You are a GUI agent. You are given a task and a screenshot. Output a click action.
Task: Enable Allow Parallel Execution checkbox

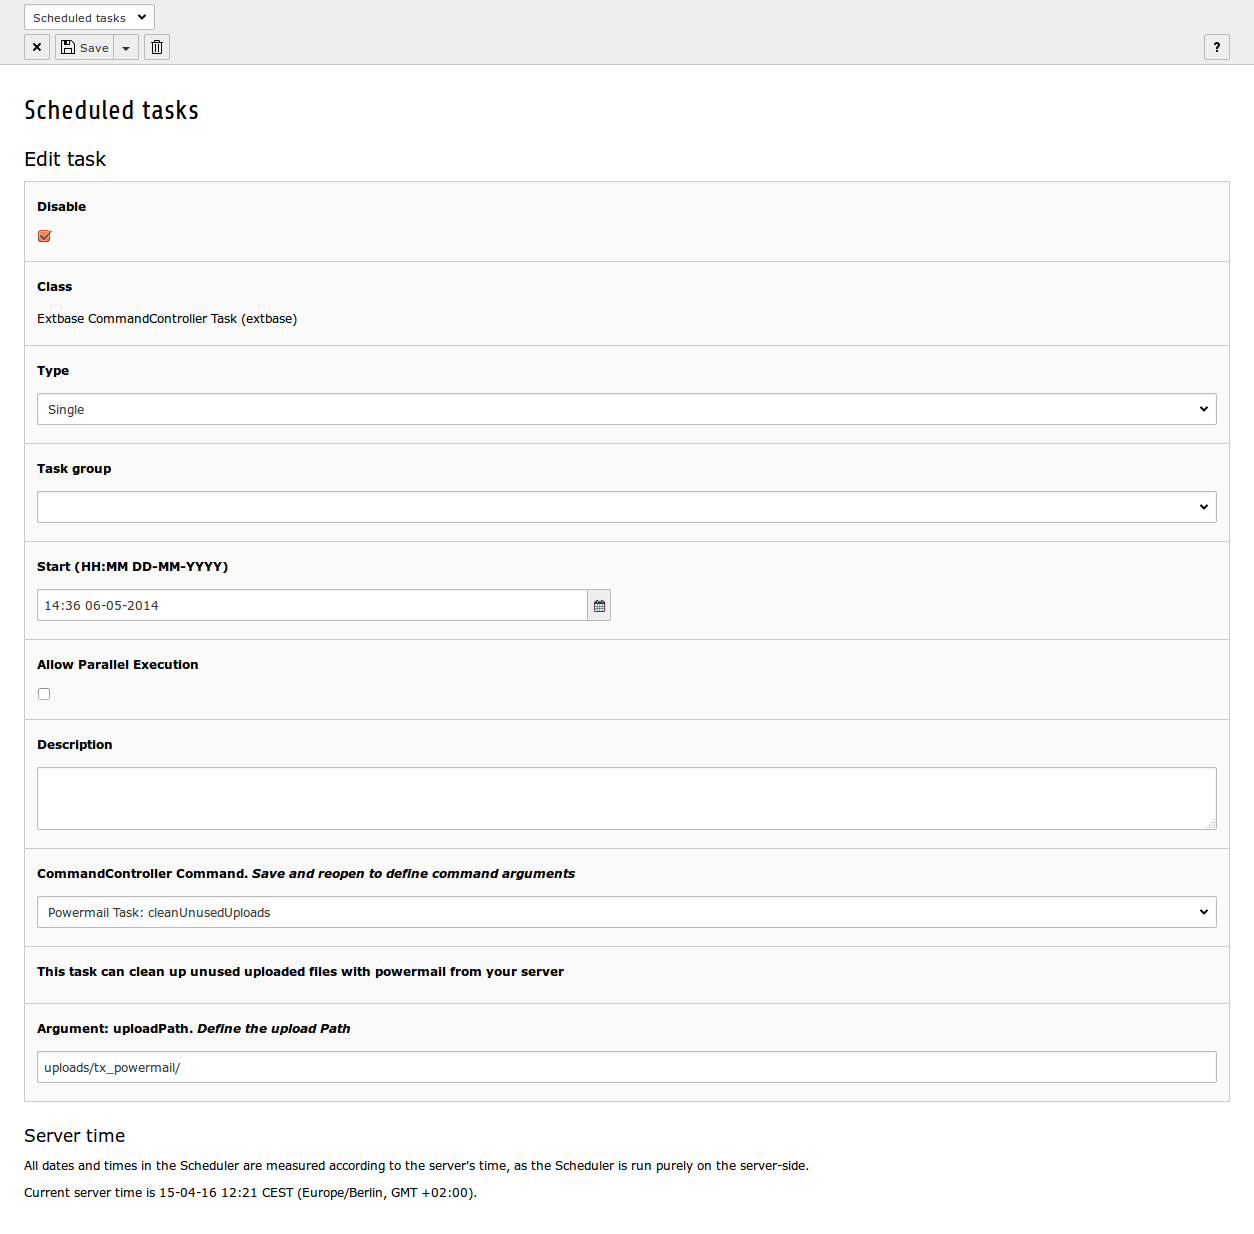click(x=44, y=694)
